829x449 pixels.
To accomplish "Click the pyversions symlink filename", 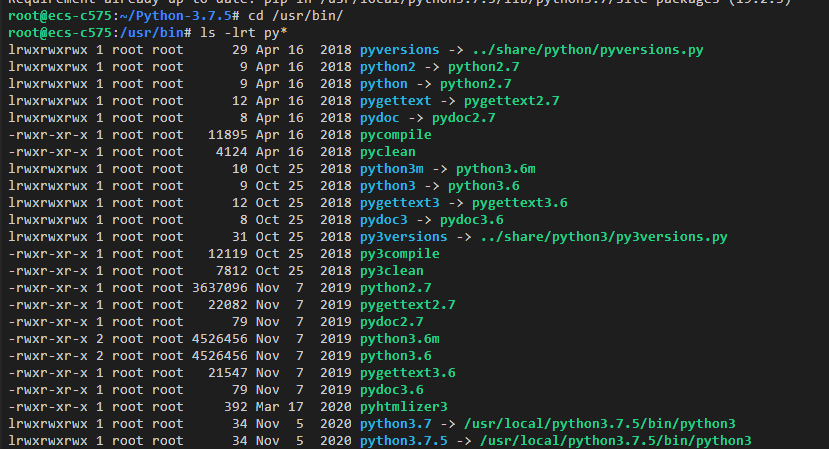I will (399, 50).
